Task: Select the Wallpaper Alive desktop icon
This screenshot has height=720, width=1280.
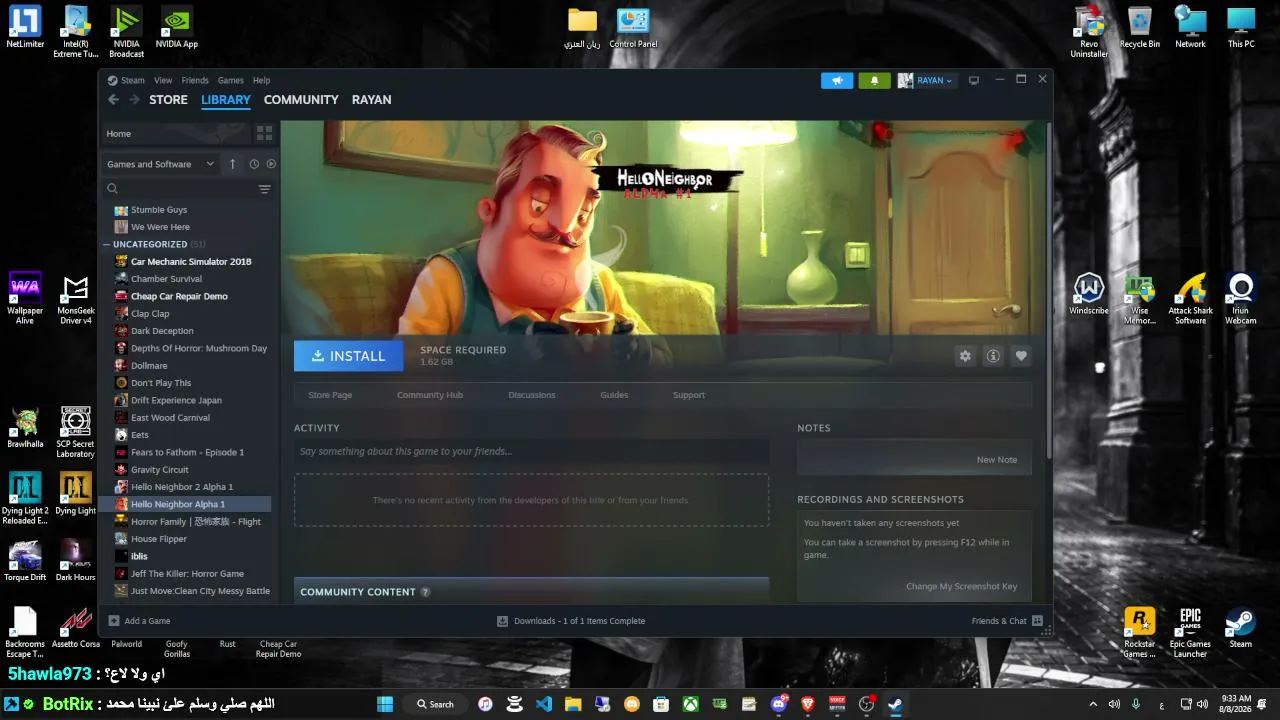Action: click(x=25, y=298)
